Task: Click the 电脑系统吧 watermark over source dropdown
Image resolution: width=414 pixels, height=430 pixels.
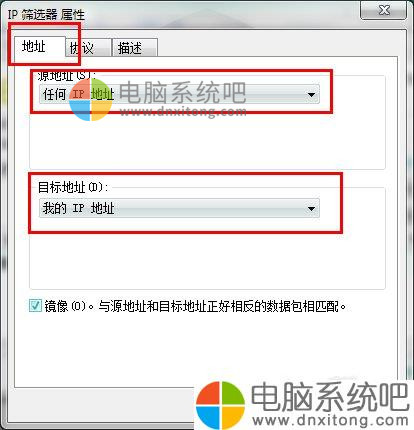Action: (x=183, y=93)
